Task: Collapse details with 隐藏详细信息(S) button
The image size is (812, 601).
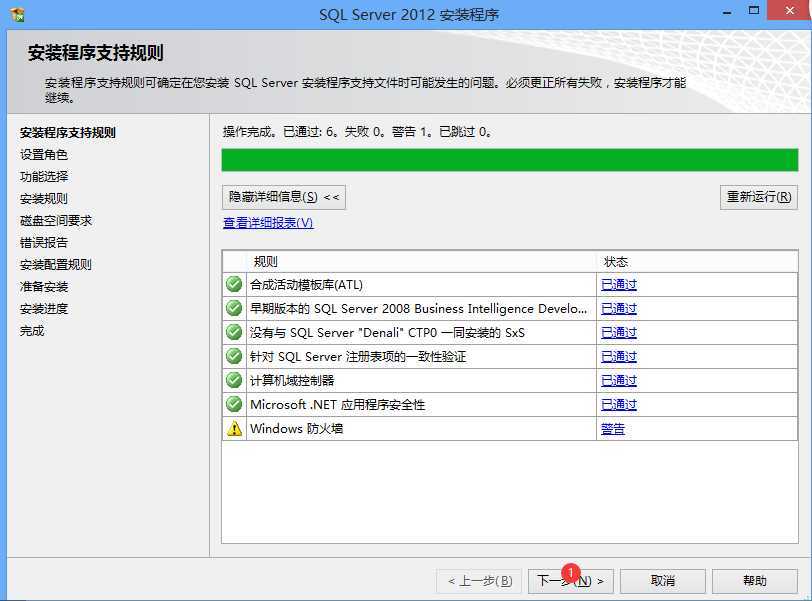Action: 284,197
